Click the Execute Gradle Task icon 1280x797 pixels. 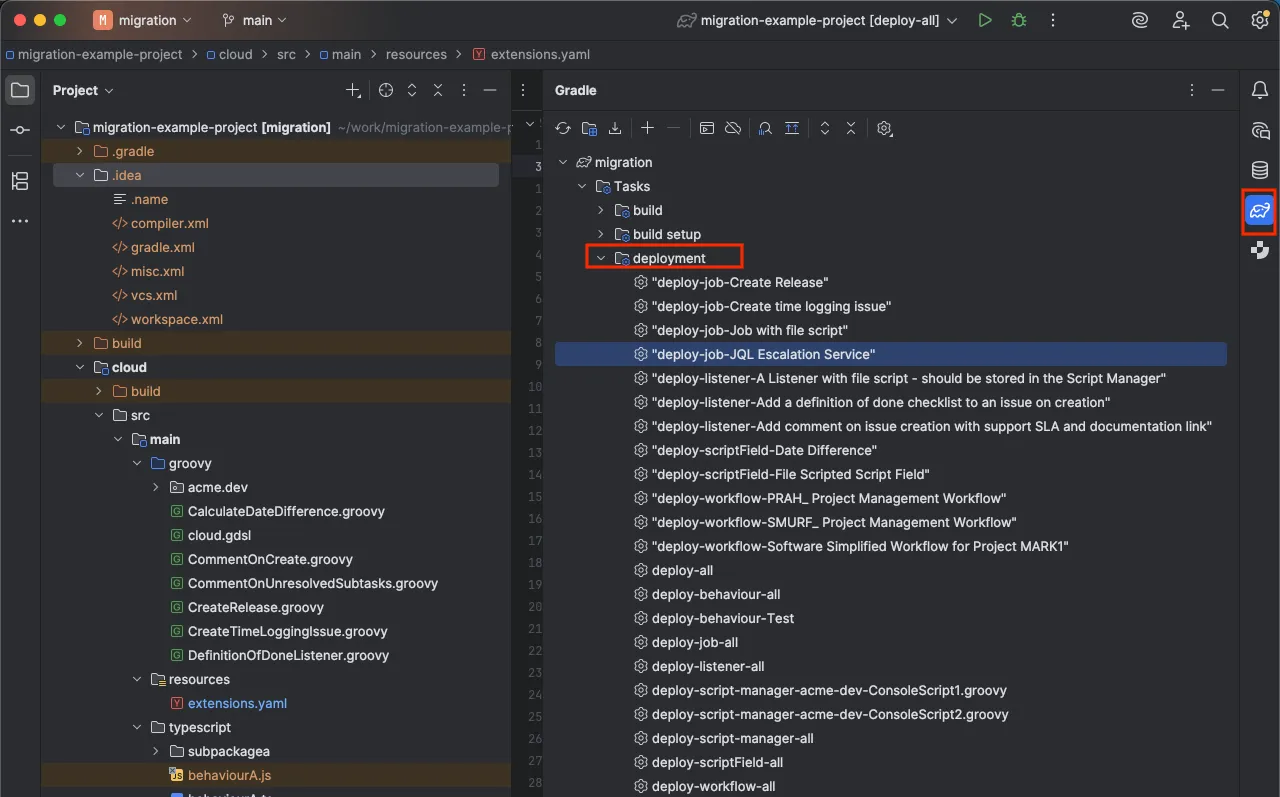[707, 128]
